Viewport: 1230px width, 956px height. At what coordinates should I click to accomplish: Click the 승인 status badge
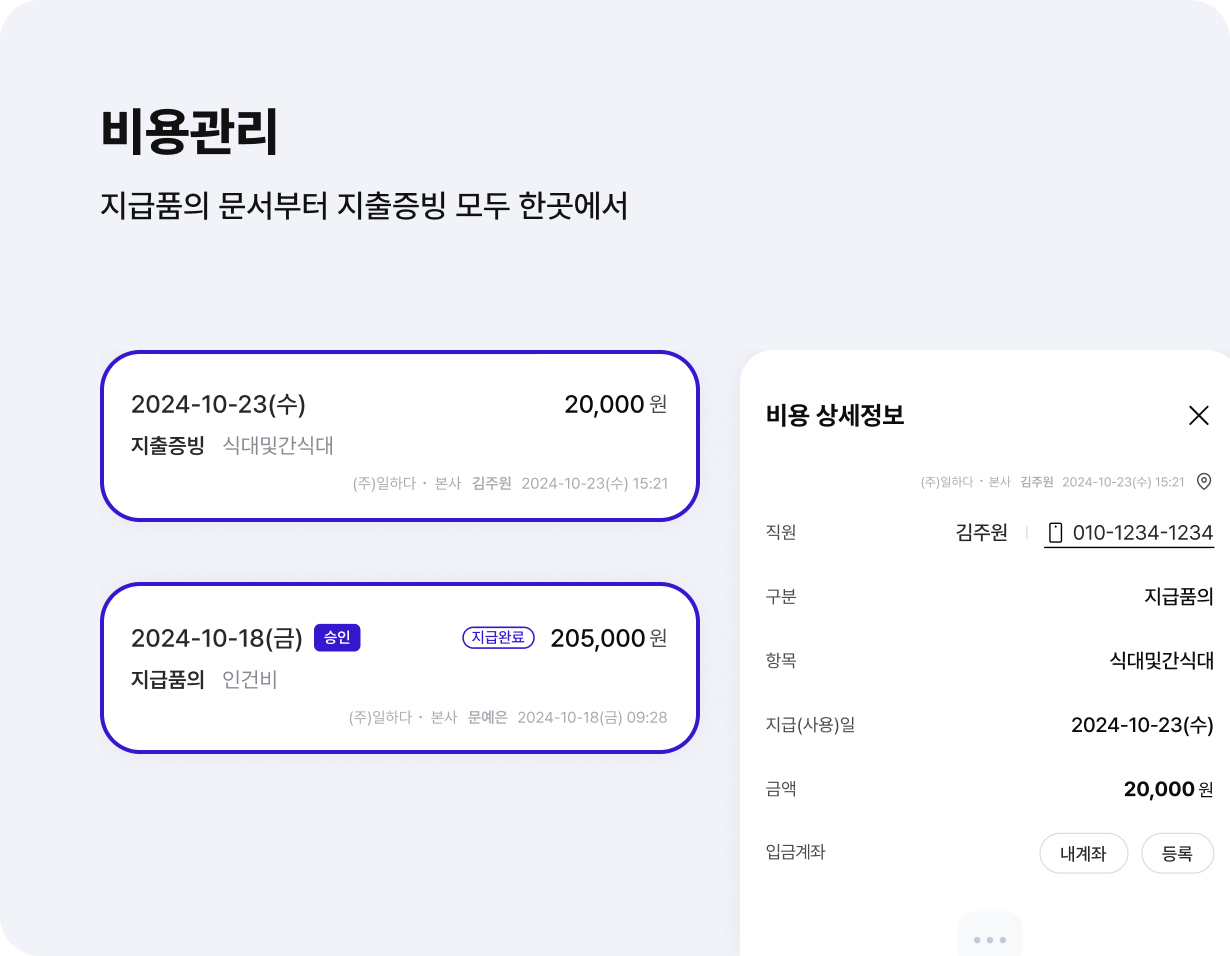point(337,637)
